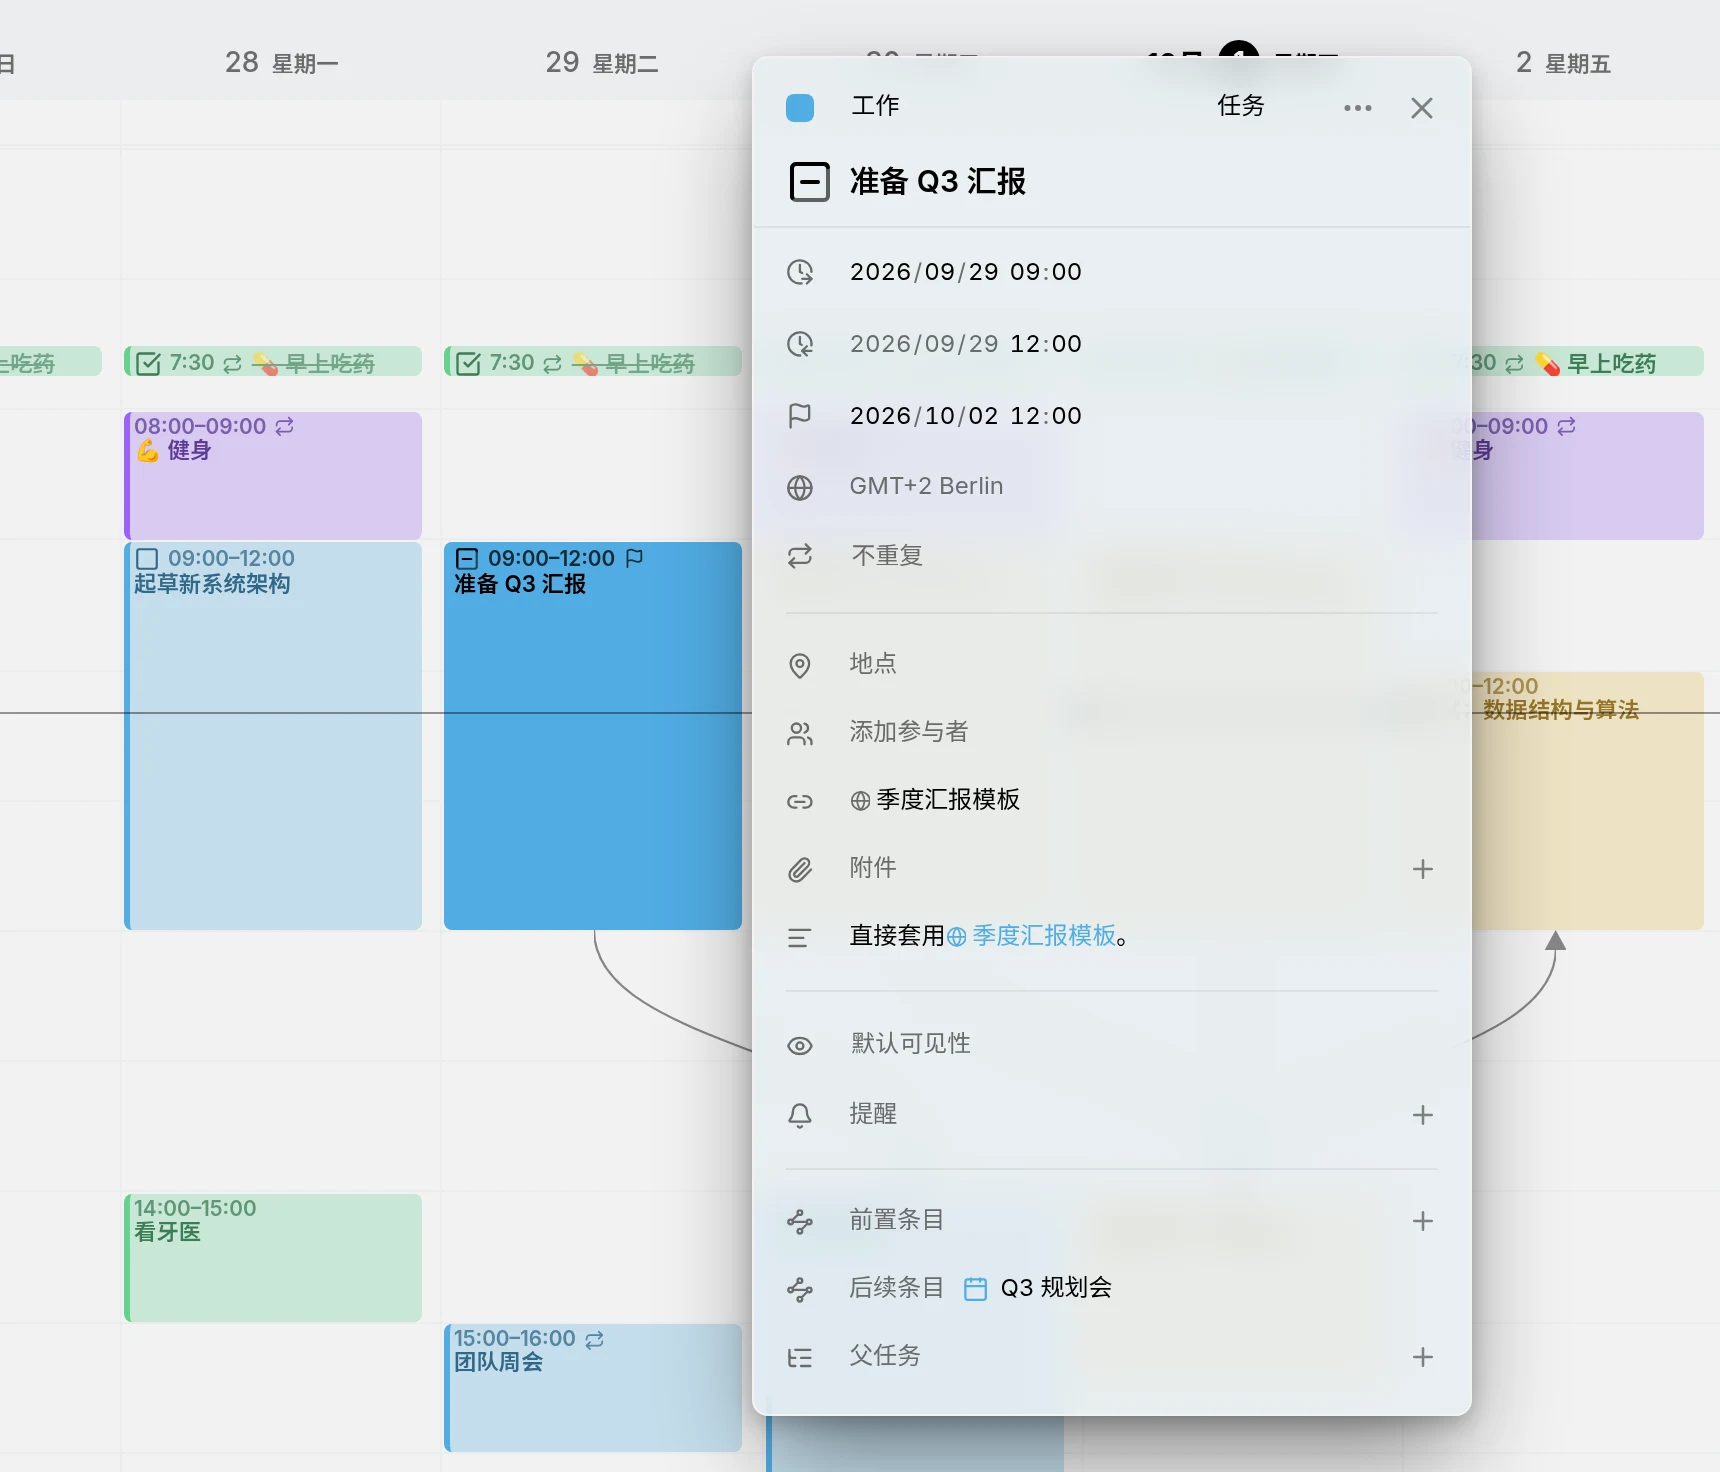The image size is (1720, 1472).
Task: Open the 任务 type selector
Action: (1240, 106)
